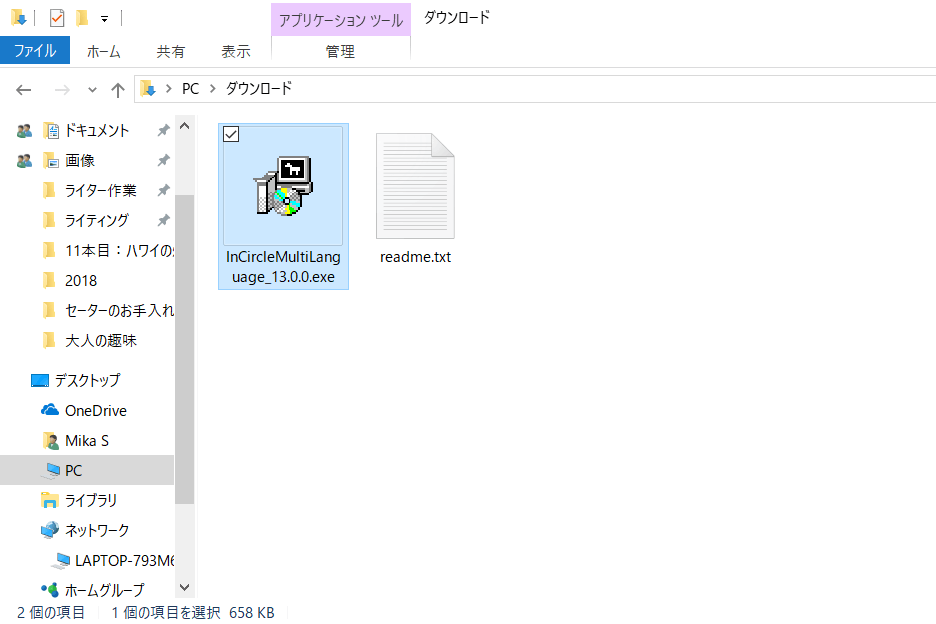Open the quick access toolbar customize dropdown

pos(104,18)
